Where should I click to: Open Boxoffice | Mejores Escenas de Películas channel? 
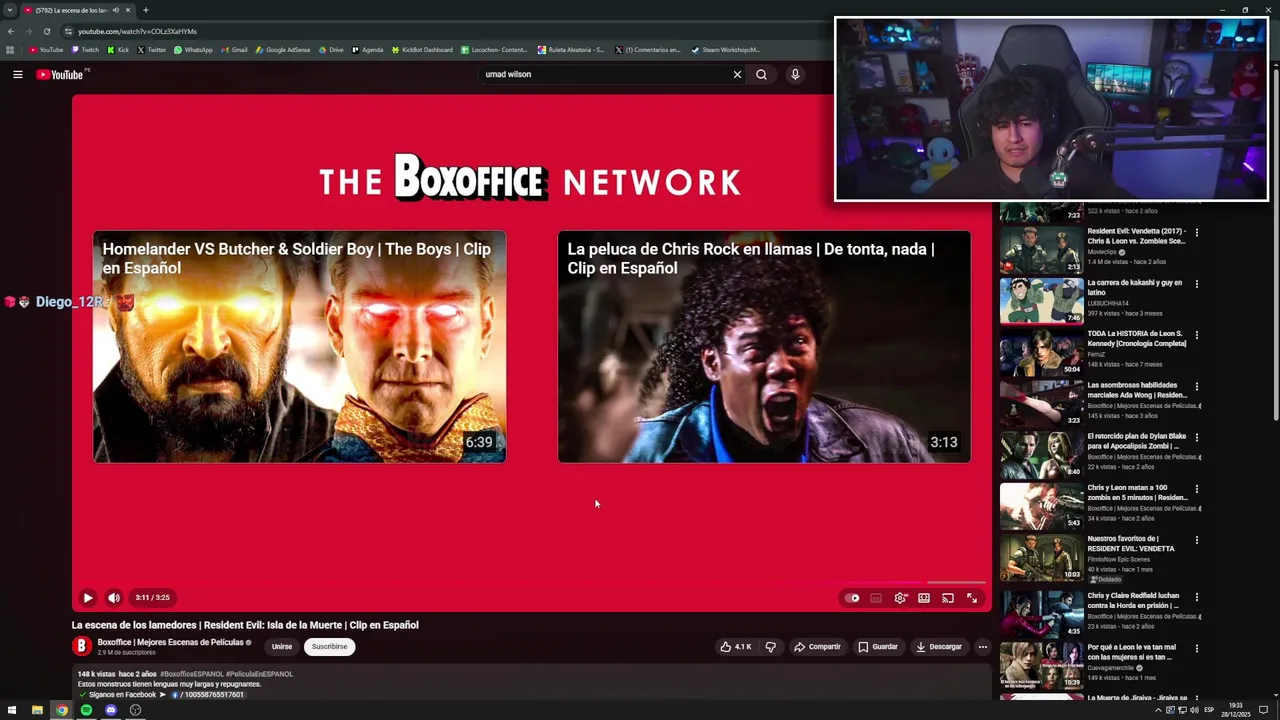coord(171,642)
